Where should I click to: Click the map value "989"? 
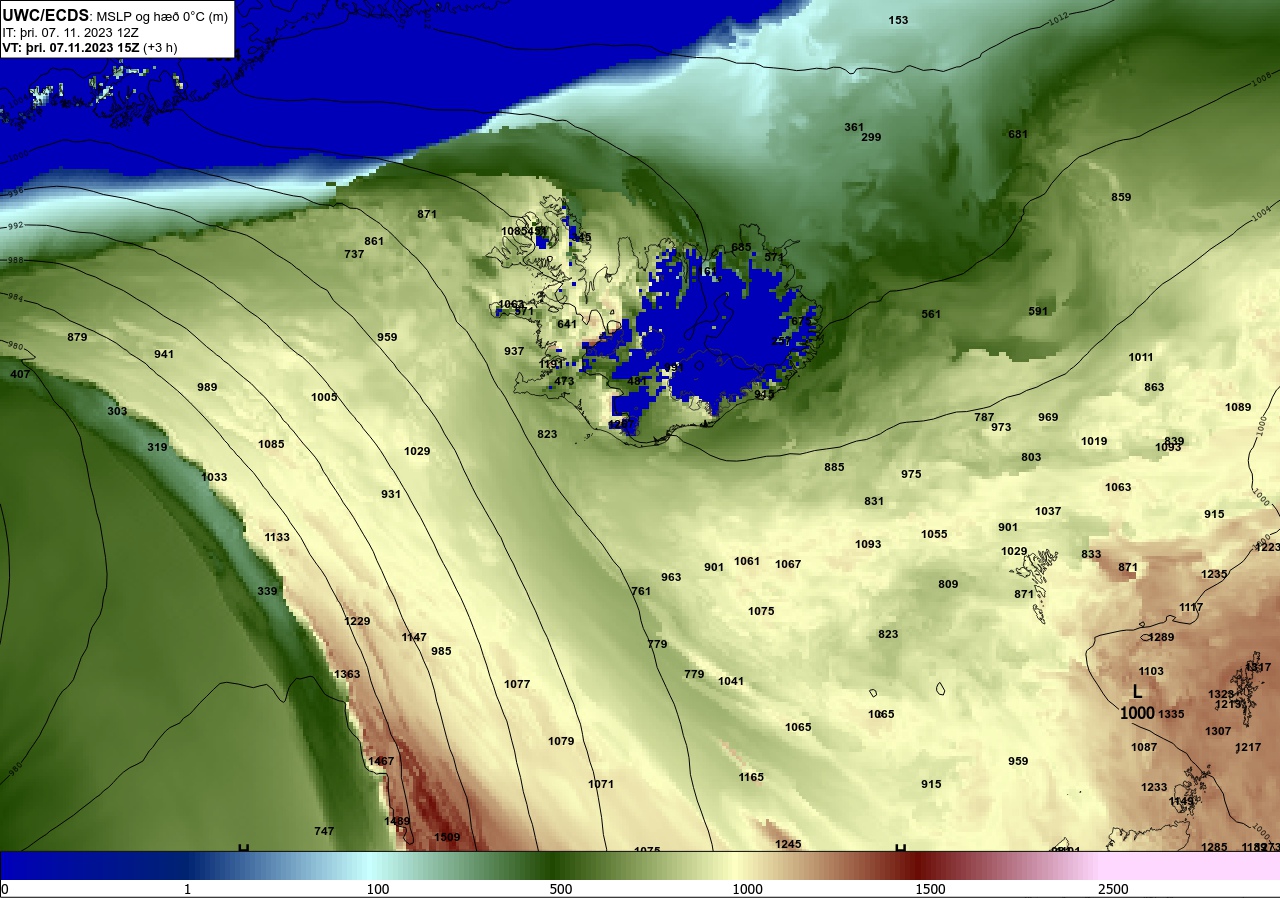click(207, 387)
